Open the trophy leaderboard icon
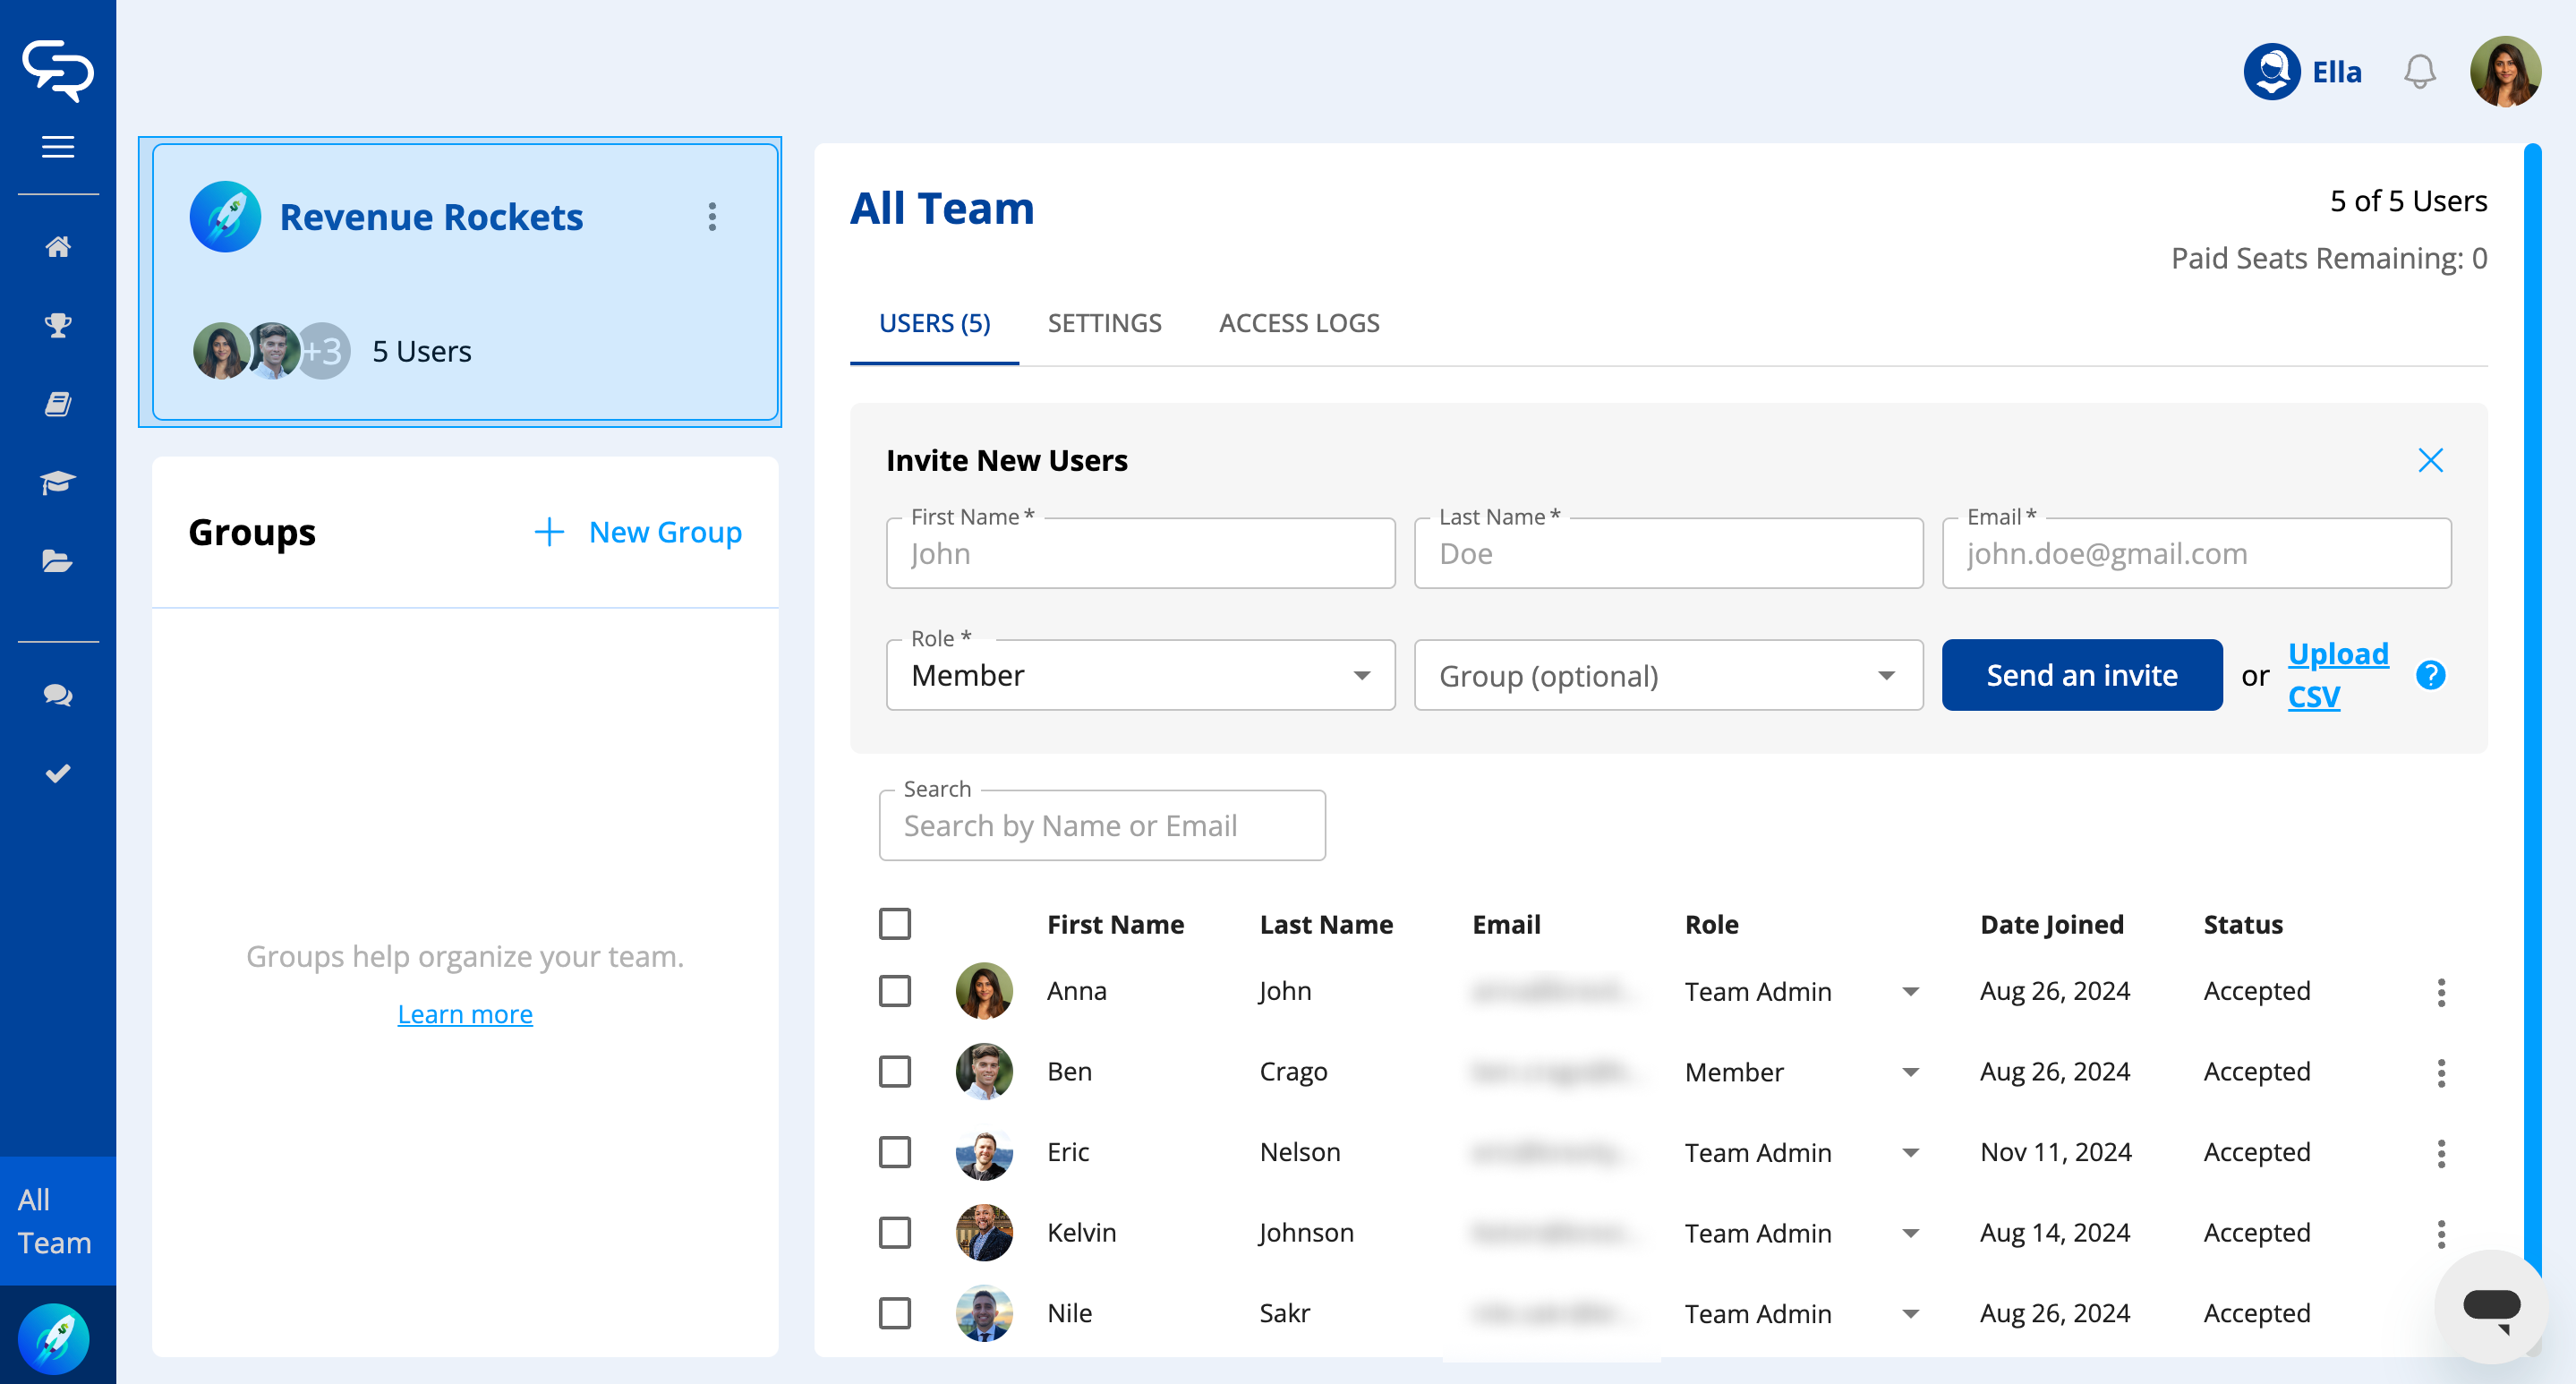Screen dimensions: 2576x1384 click(58, 325)
